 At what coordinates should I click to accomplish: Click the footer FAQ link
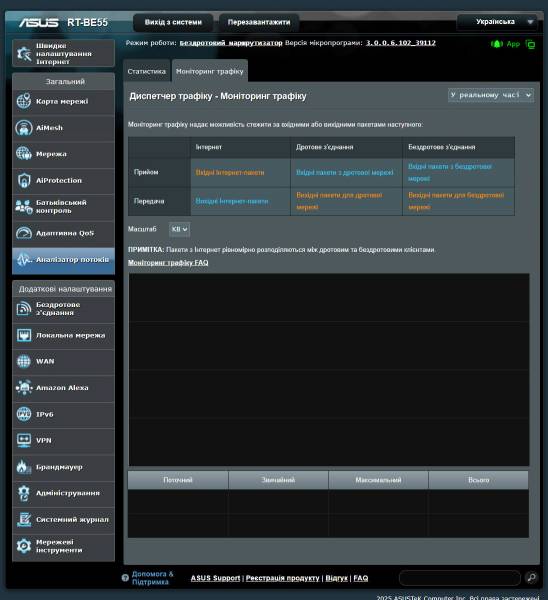click(x=360, y=578)
